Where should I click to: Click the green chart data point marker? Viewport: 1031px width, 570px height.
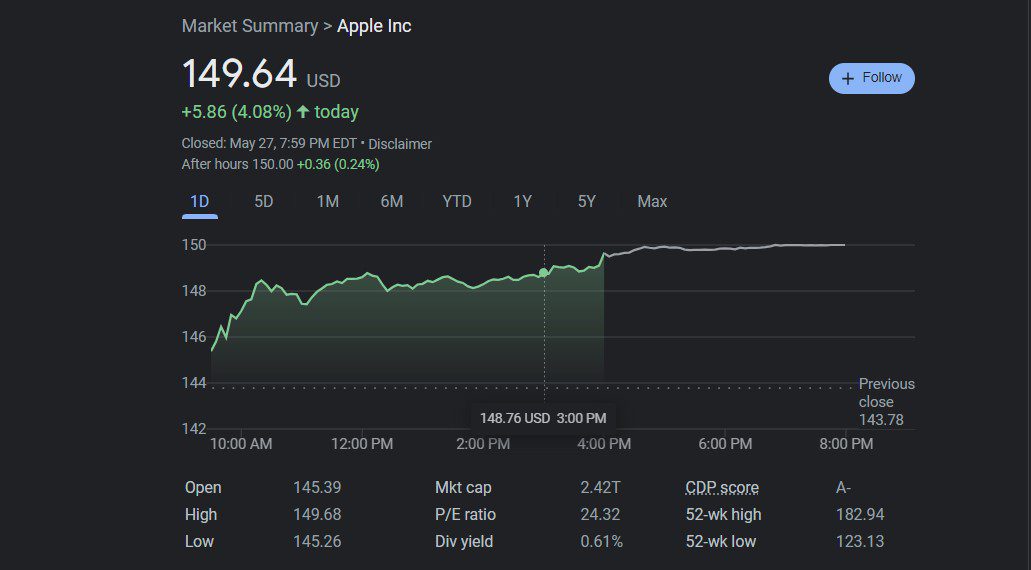[x=544, y=272]
